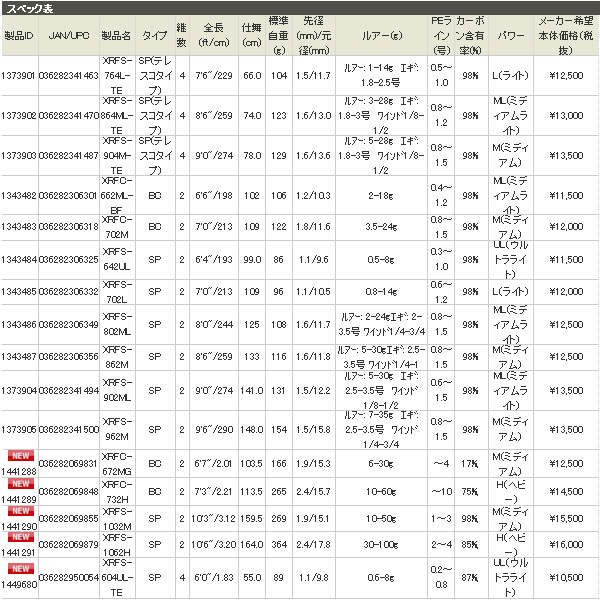
Task: Select the ルアー(g) column header
Action: [x=382, y=36]
